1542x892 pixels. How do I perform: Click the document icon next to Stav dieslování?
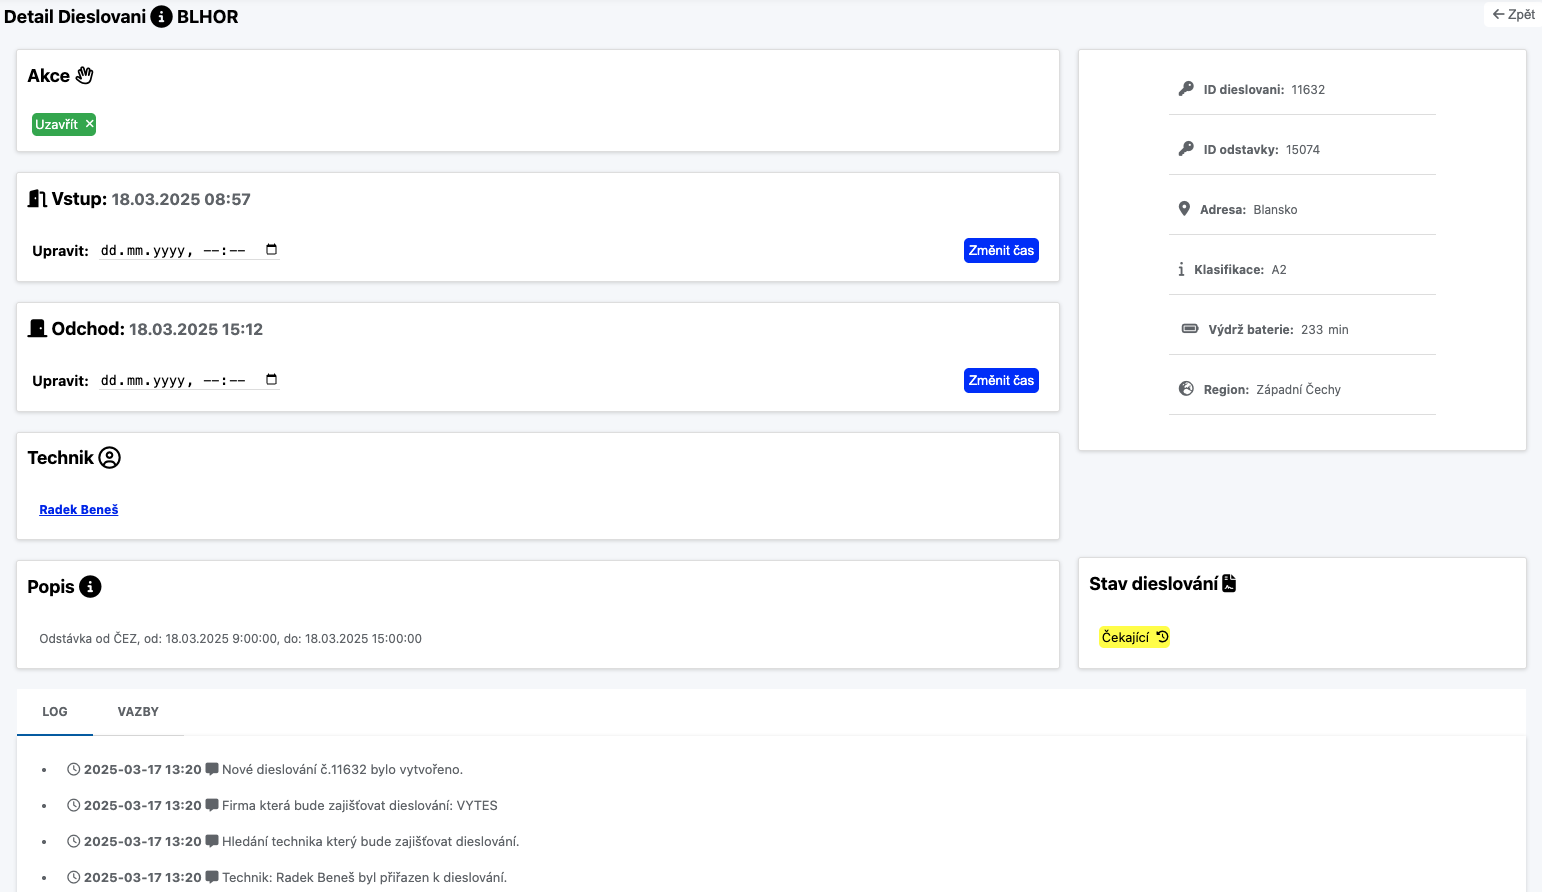tap(1229, 584)
